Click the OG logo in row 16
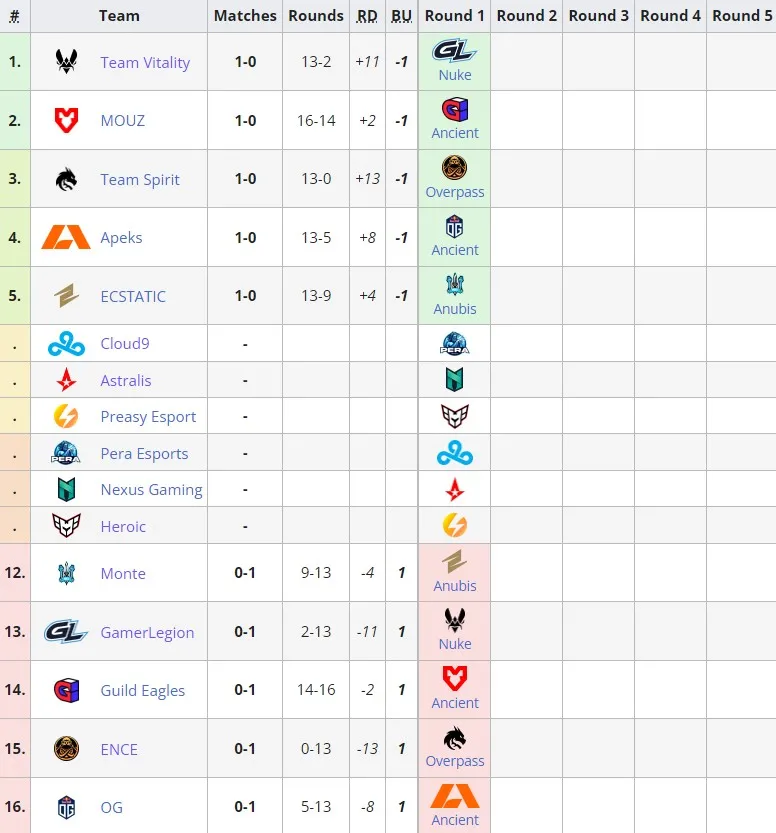 coord(66,807)
